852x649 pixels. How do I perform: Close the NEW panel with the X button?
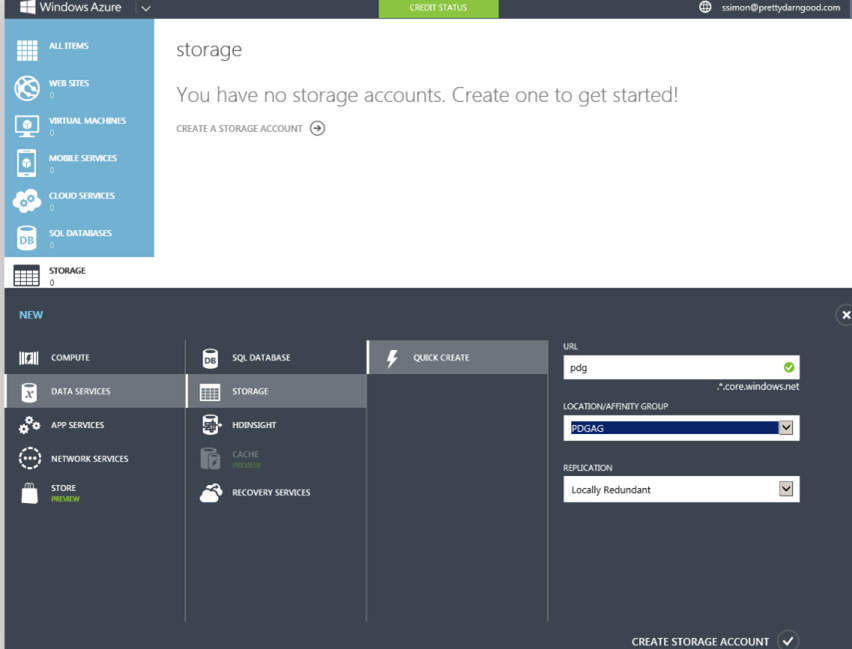pos(845,315)
